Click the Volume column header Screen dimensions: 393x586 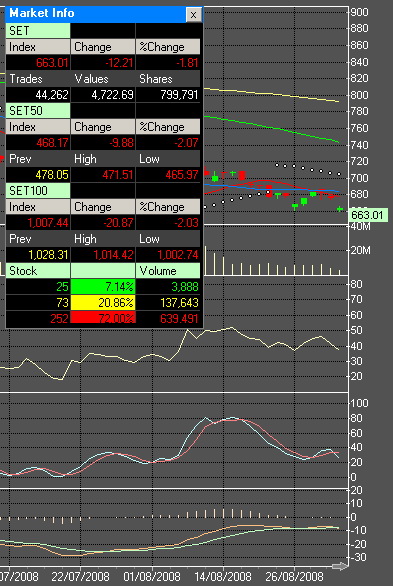click(x=168, y=271)
